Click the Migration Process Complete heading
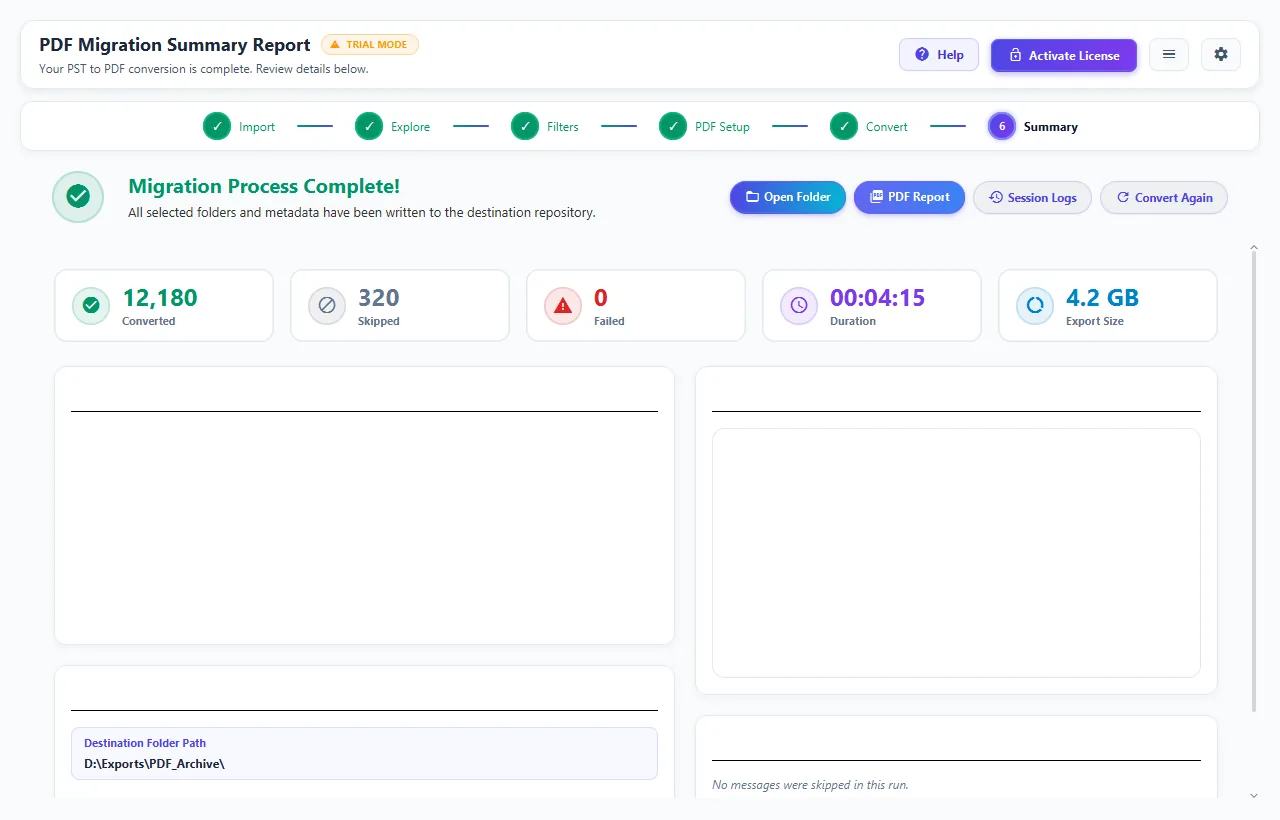This screenshot has width=1280, height=820. [x=264, y=187]
